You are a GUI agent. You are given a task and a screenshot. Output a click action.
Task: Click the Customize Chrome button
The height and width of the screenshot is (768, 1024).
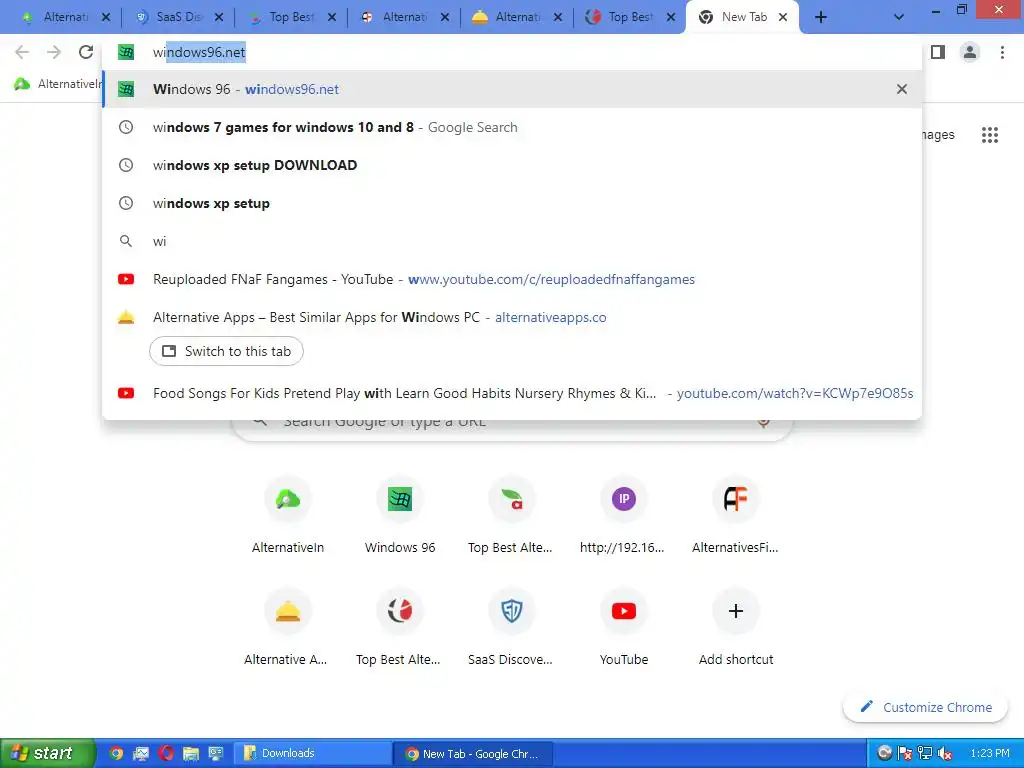coord(925,707)
